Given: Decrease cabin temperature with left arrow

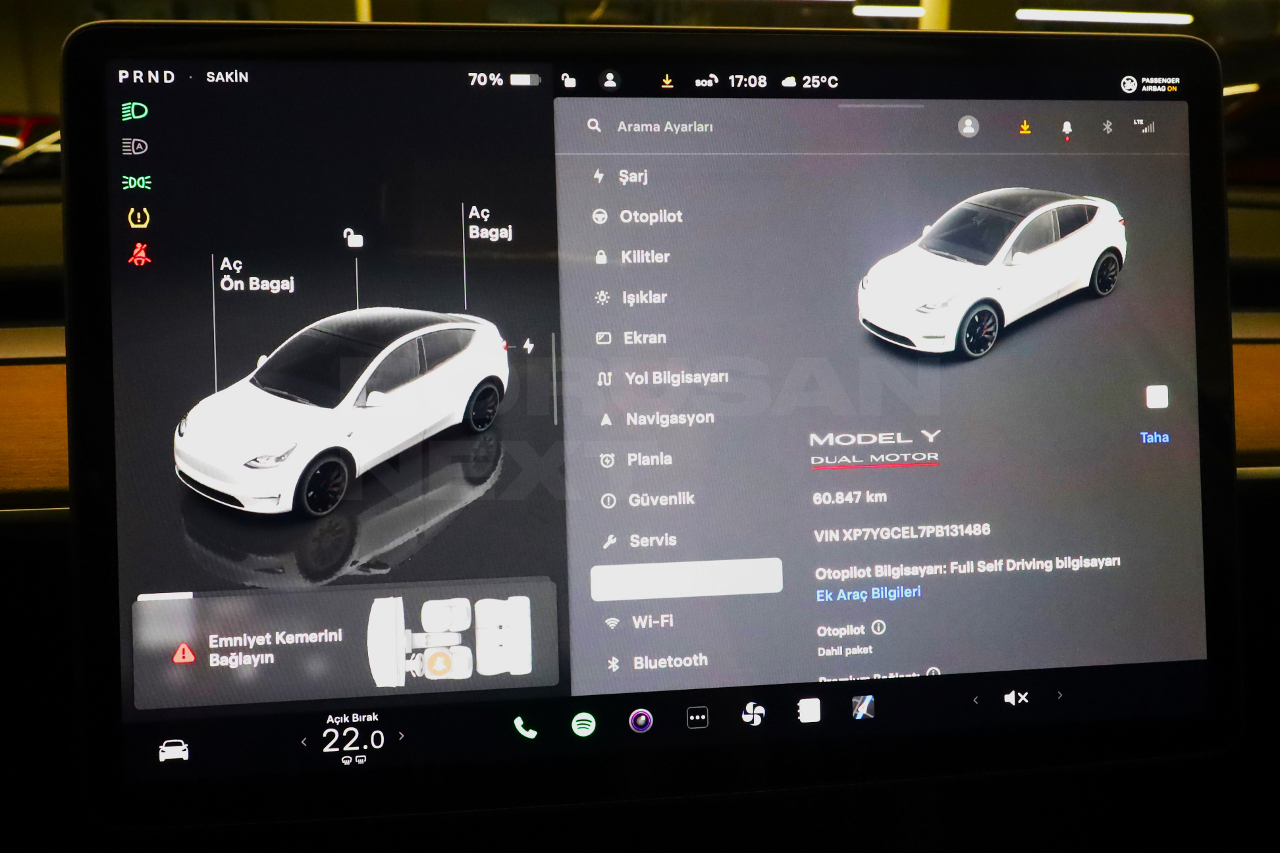Looking at the screenshot, I should coord(304,741).
